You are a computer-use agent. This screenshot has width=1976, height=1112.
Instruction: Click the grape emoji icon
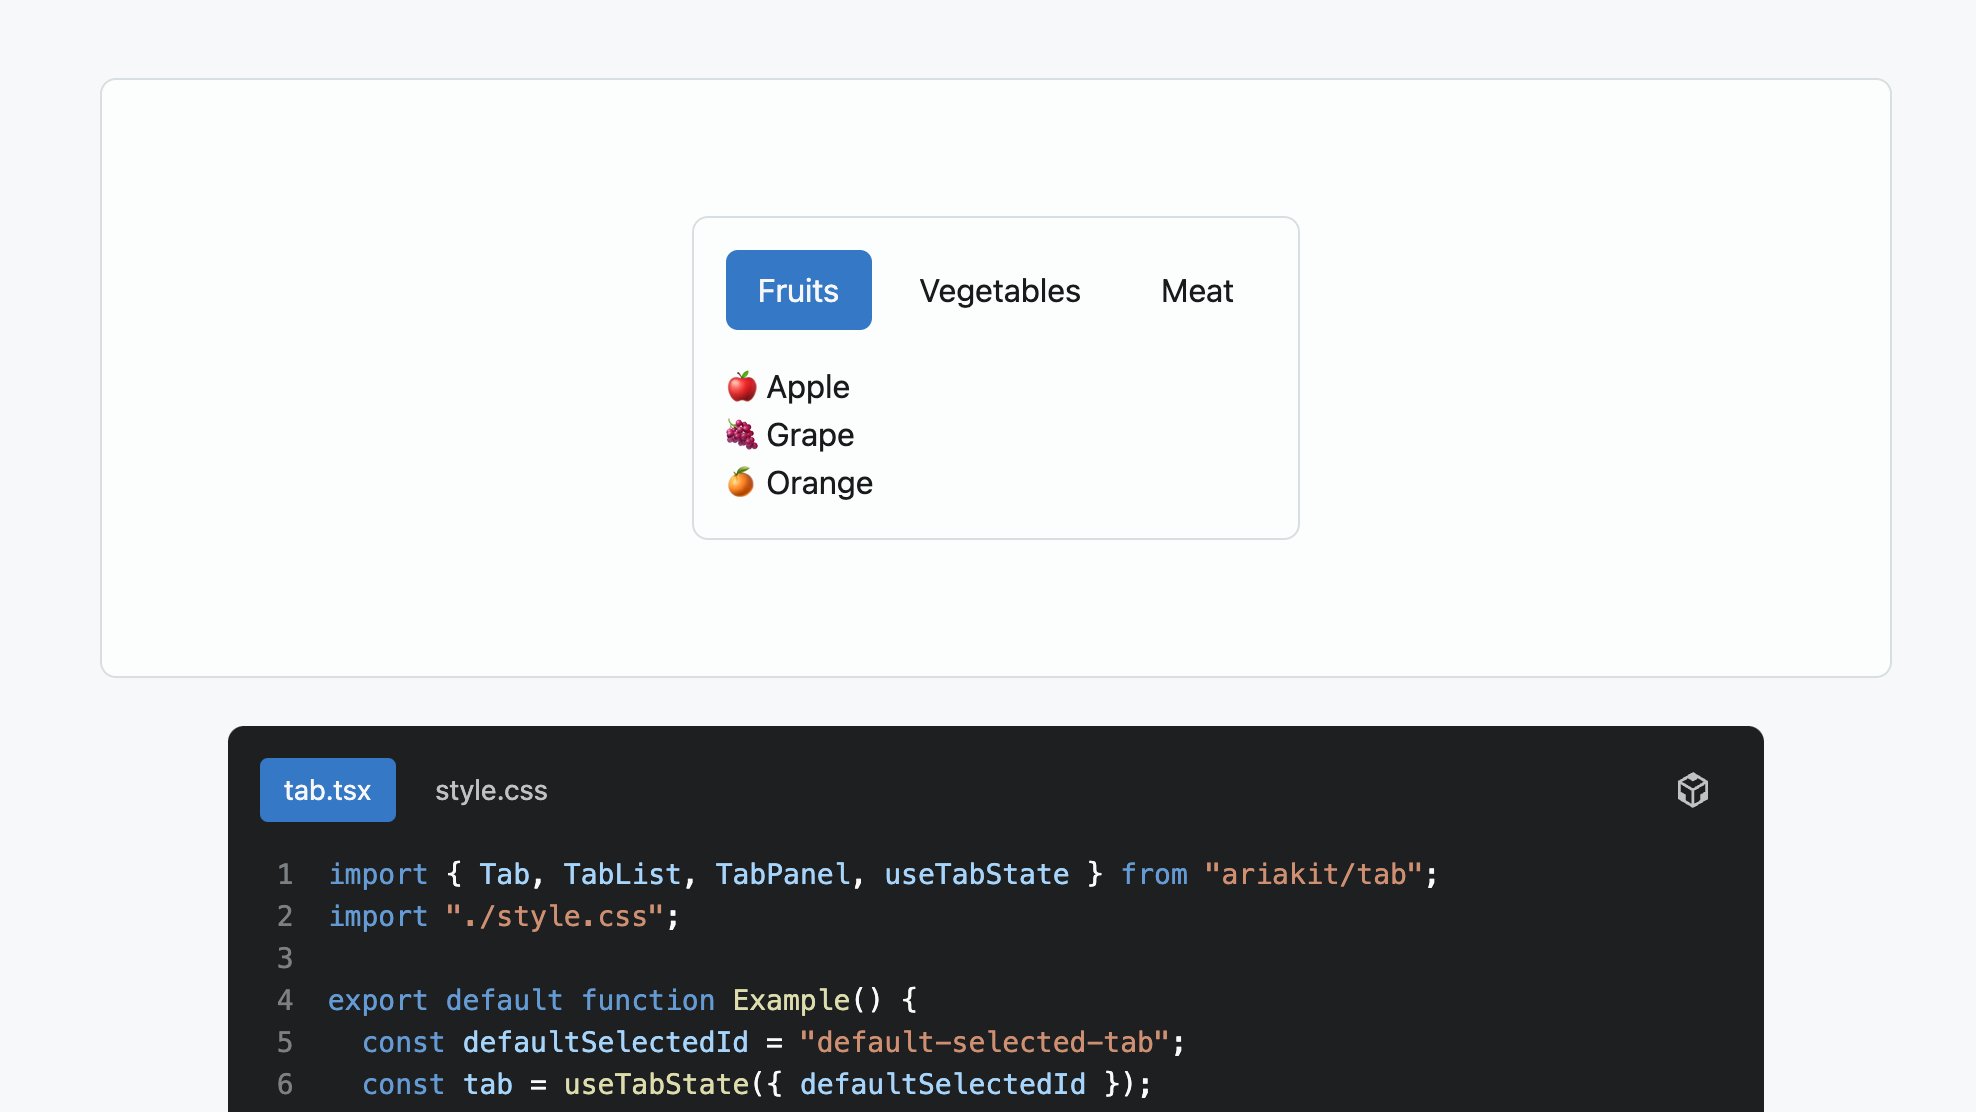coord(741,434)
